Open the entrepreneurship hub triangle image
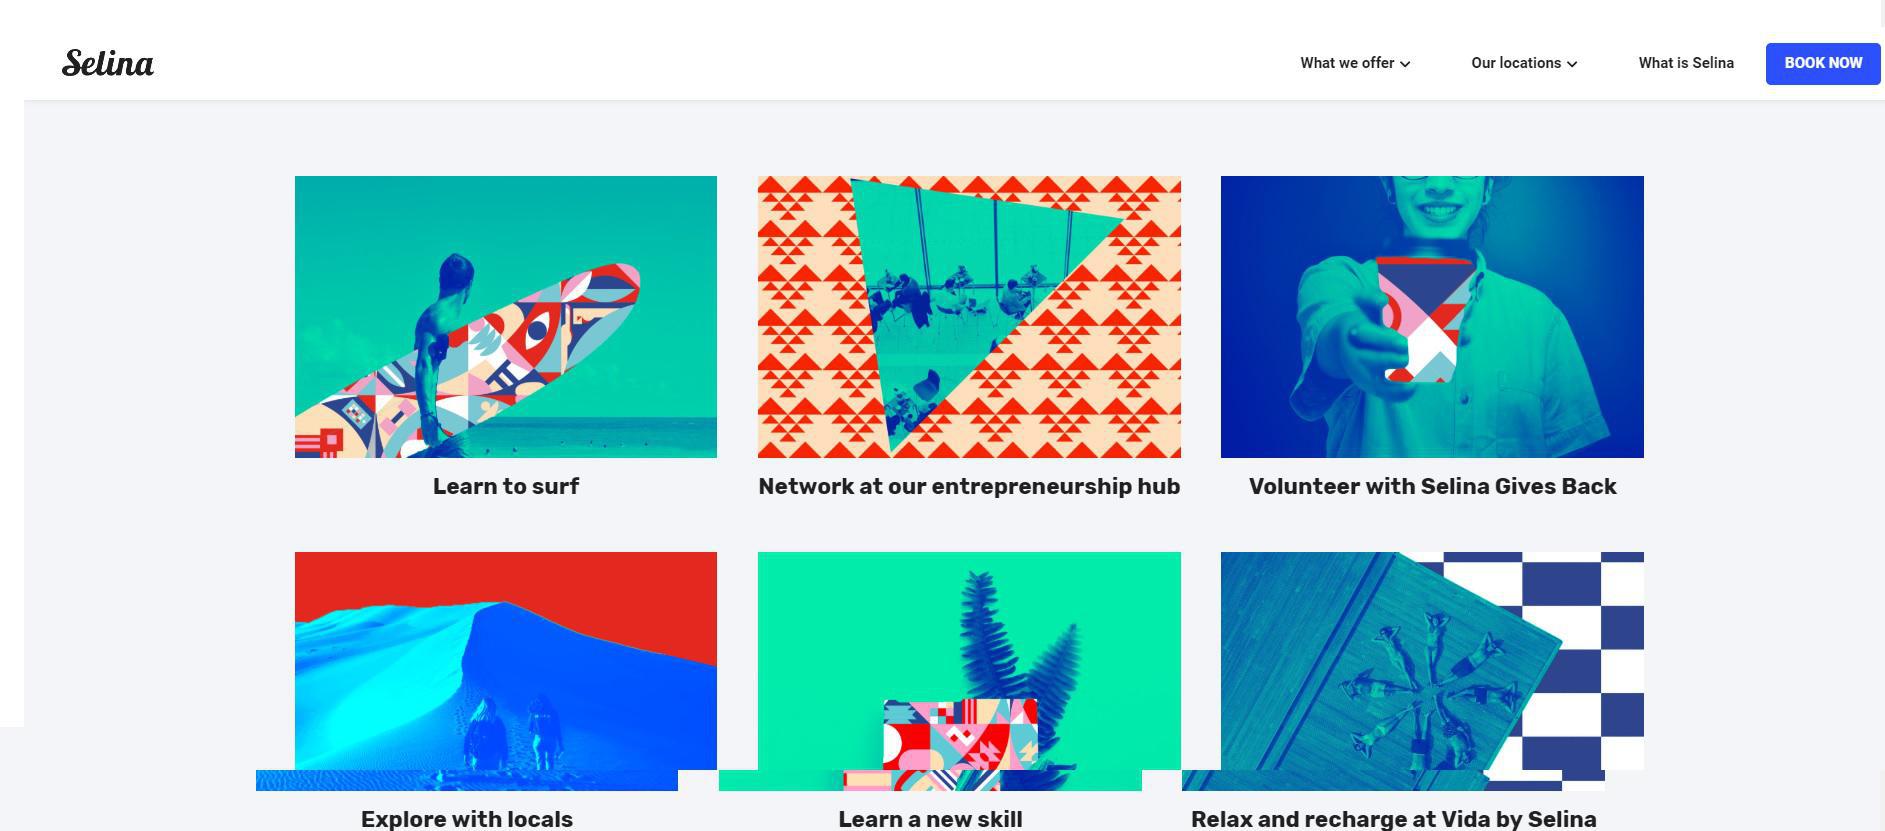The height and width of the screenshot is (831, 1885). pos(969,317)
